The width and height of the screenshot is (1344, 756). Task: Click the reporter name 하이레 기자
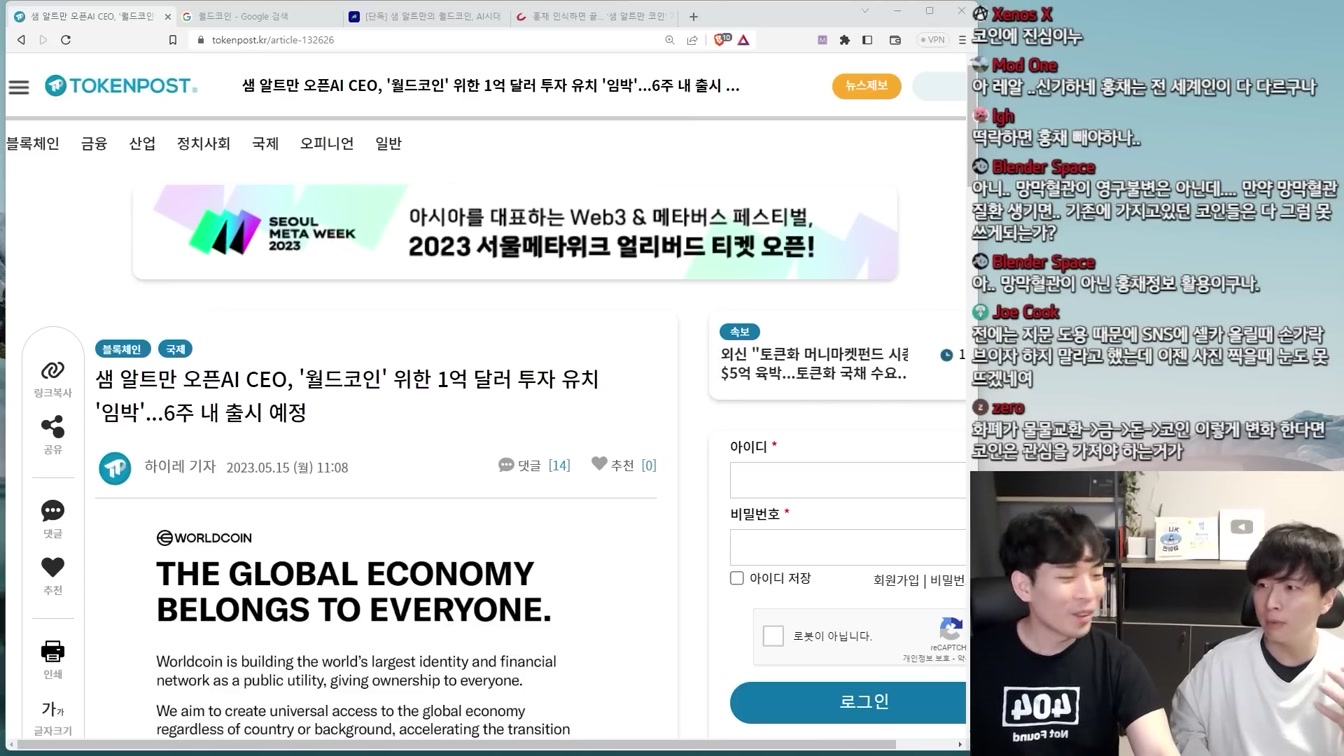point(180,466)
